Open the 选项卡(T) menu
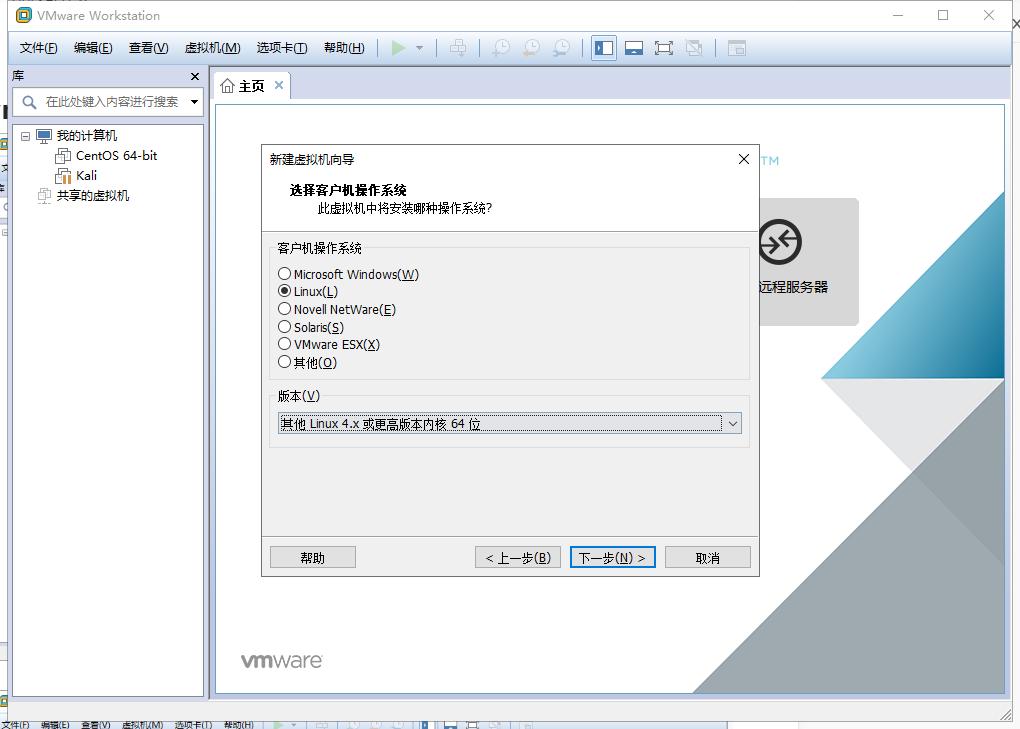Viewport: 1020px width, 729px height. (282, 48)
